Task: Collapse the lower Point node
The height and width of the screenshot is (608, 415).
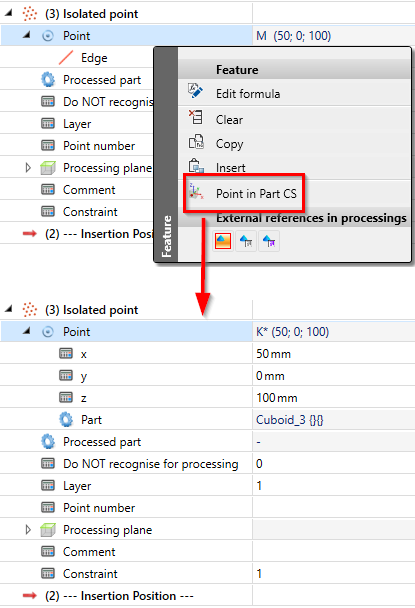Action: click(26, 331)
